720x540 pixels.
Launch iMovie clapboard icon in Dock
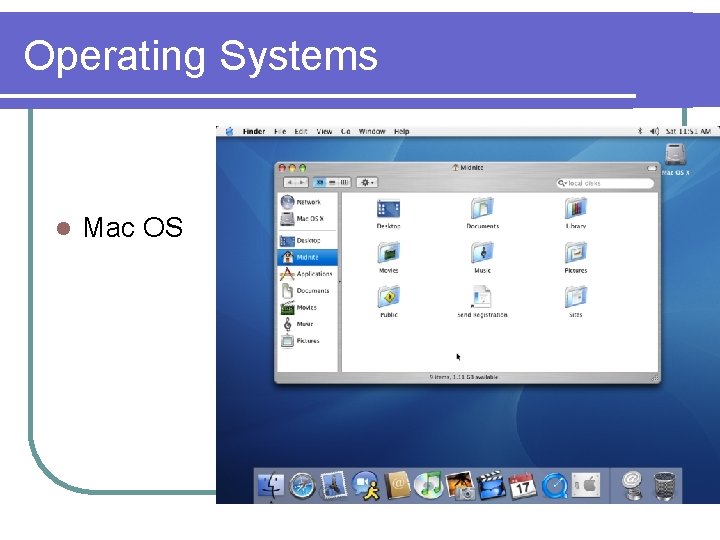(x=490, y=486)
